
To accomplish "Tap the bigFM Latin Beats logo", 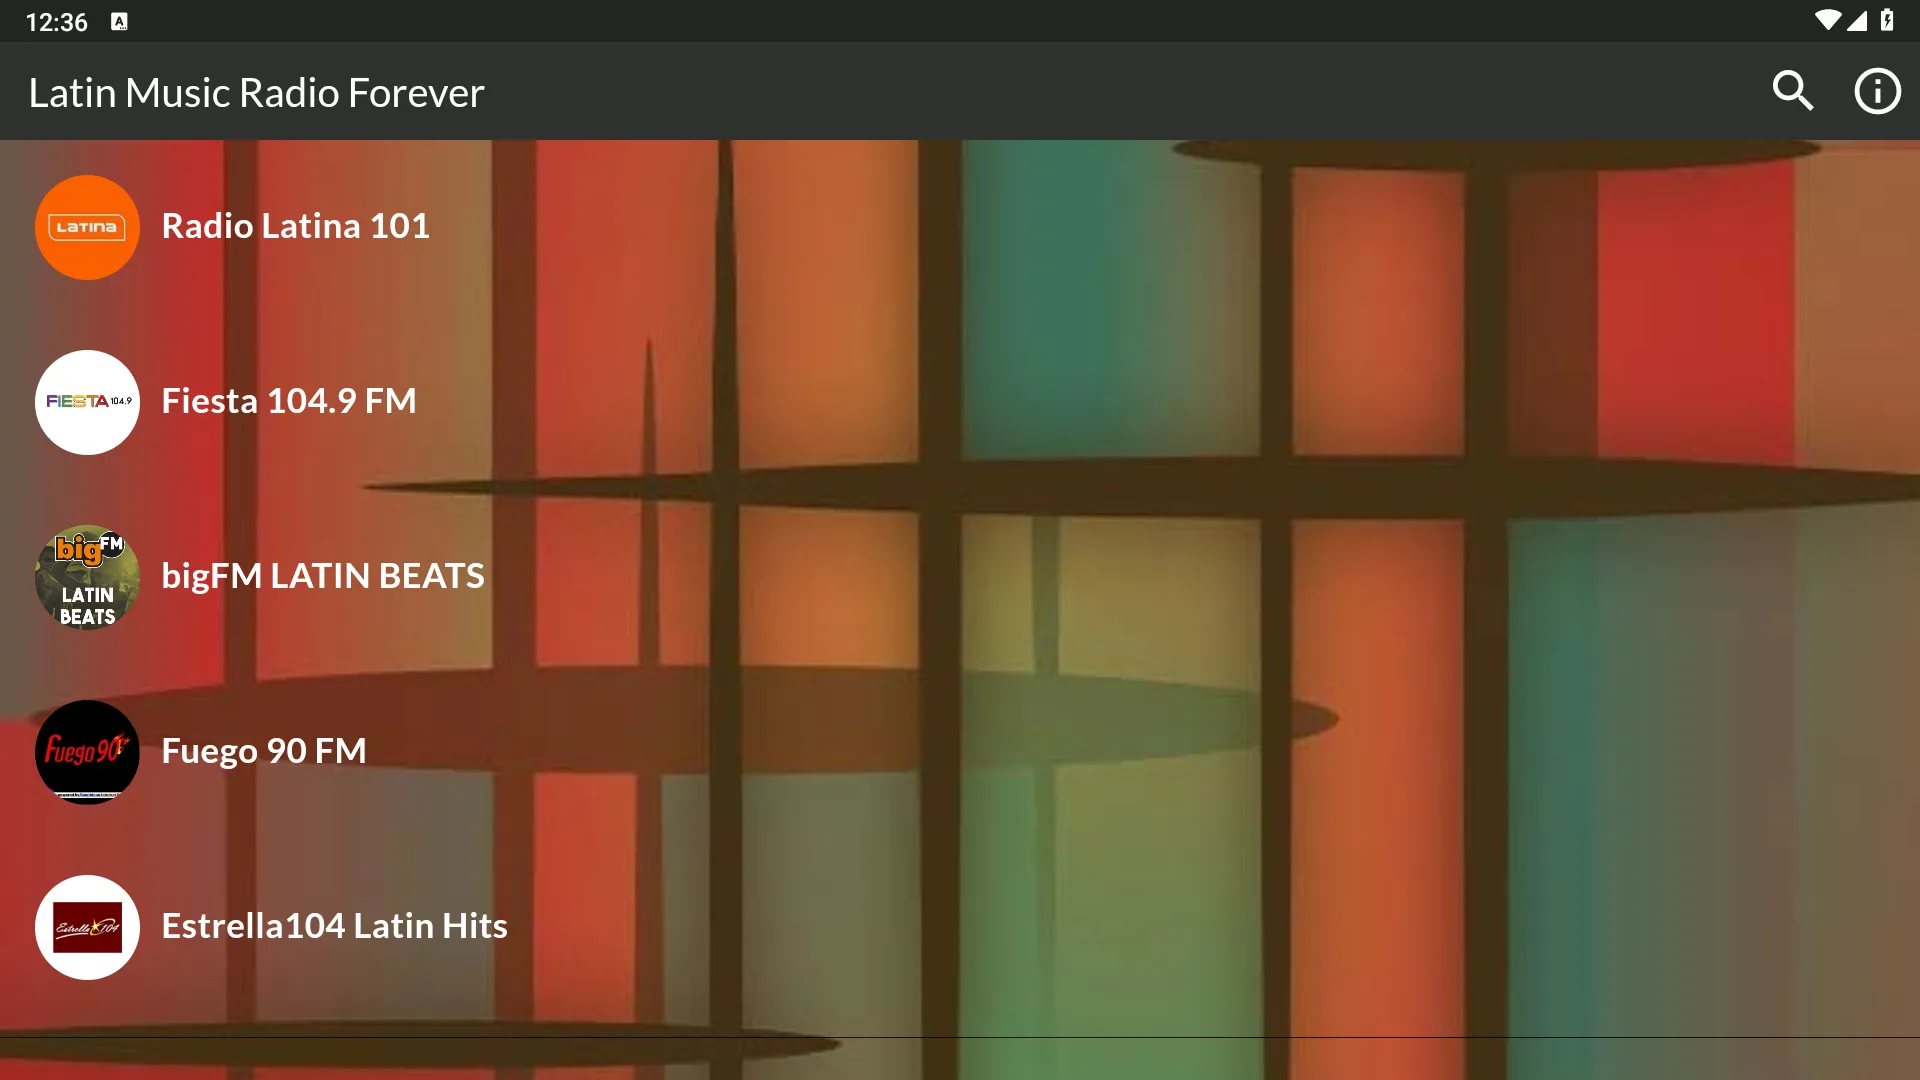I will point(87,577).
